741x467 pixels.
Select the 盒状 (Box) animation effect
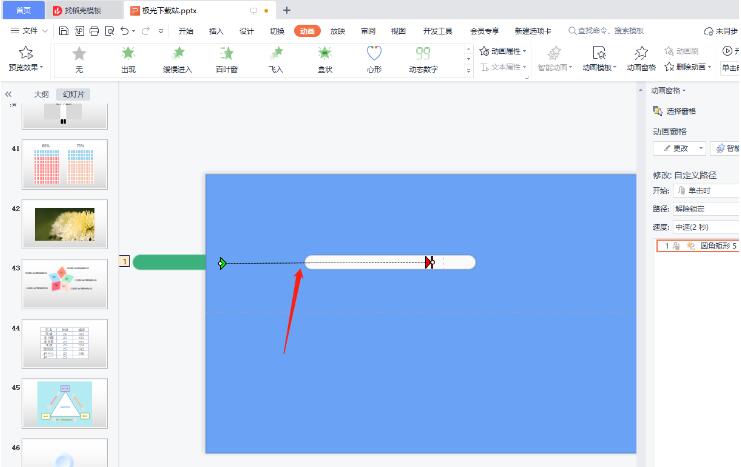325,59
